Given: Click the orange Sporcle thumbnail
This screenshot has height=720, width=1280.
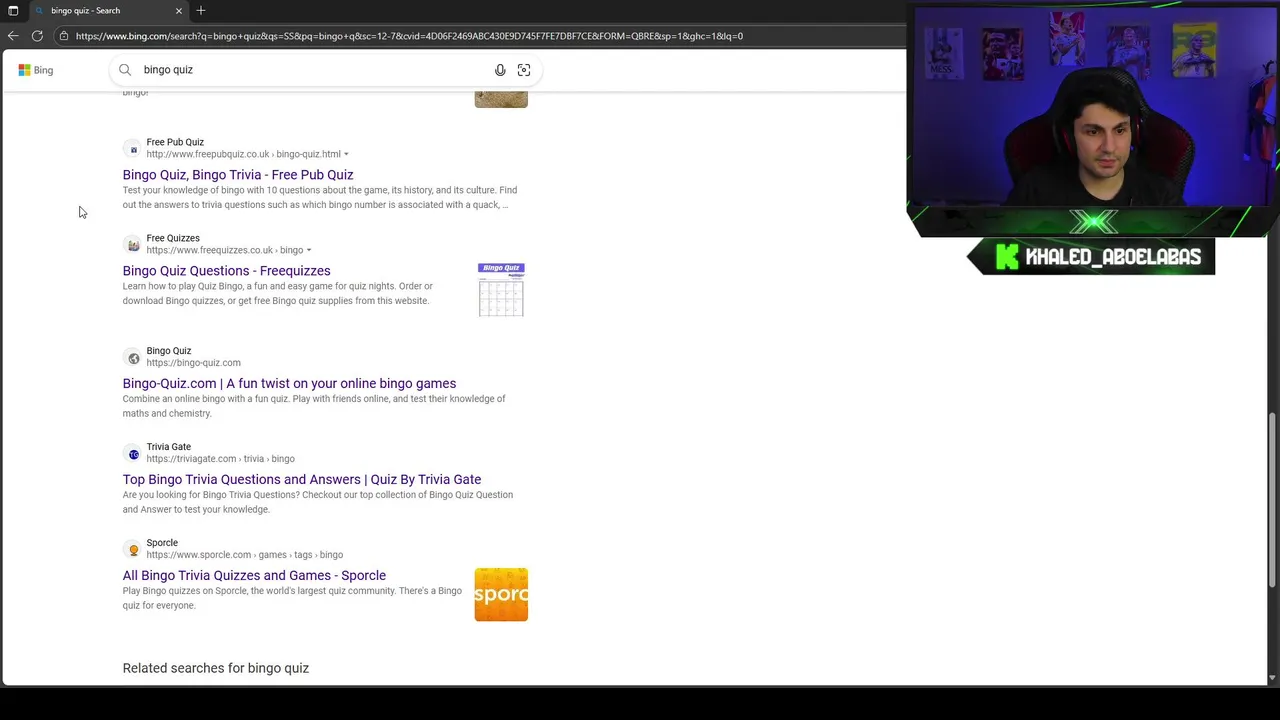Looking at the screenshot, I should [x=501, y=595].
